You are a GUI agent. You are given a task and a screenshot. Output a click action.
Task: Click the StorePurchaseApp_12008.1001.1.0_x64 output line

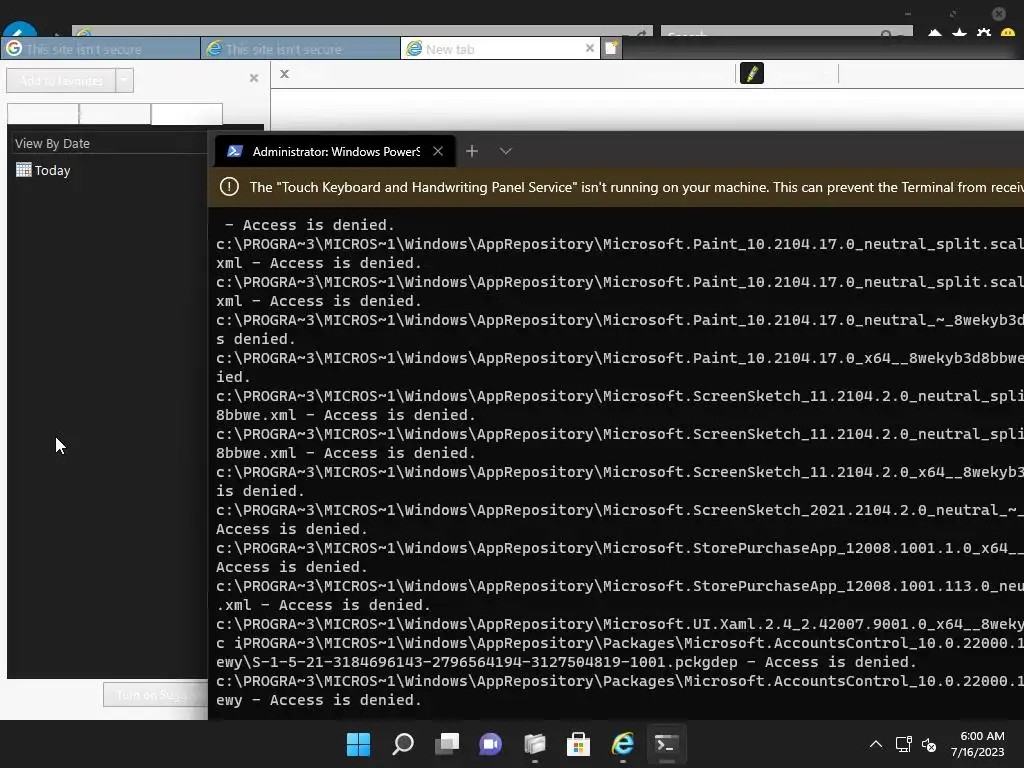tap(620, 548)
